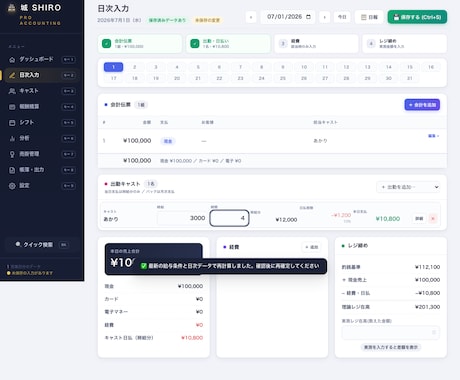Open the キャスト people icon in sidebar

coord(12,91)
